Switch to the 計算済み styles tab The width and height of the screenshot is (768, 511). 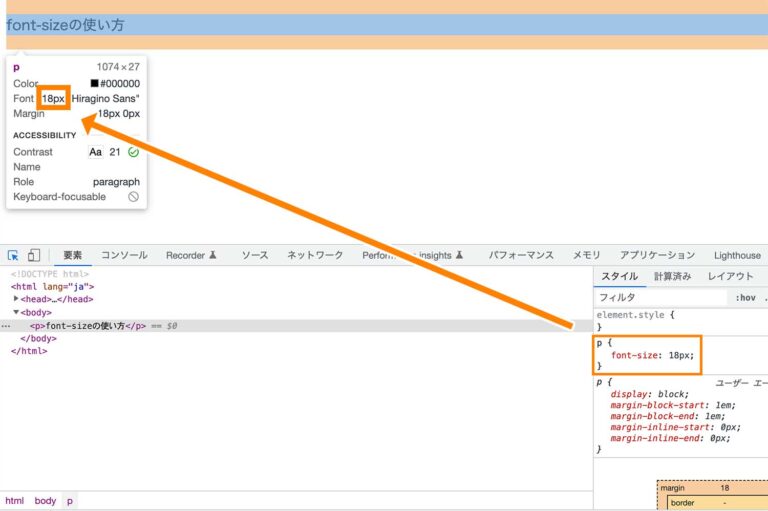(673, 276)
